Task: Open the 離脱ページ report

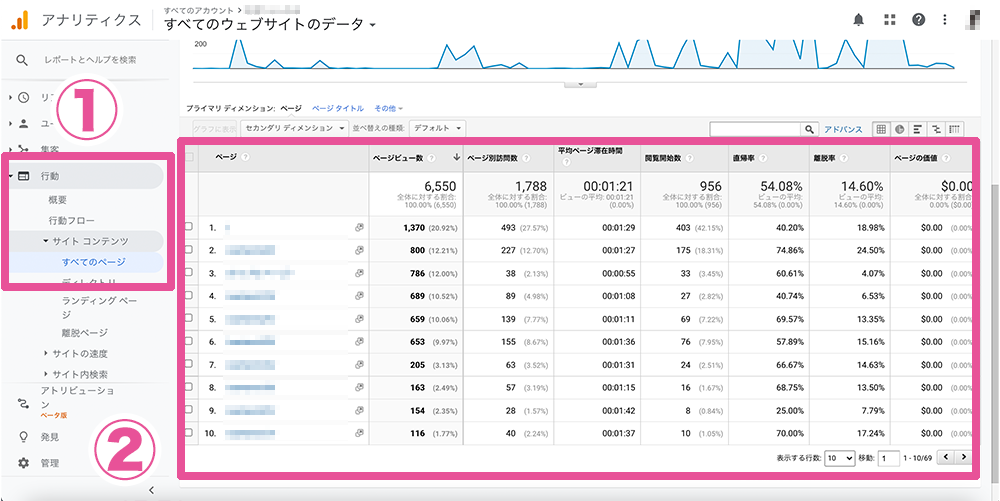Action: click(85, 333)
